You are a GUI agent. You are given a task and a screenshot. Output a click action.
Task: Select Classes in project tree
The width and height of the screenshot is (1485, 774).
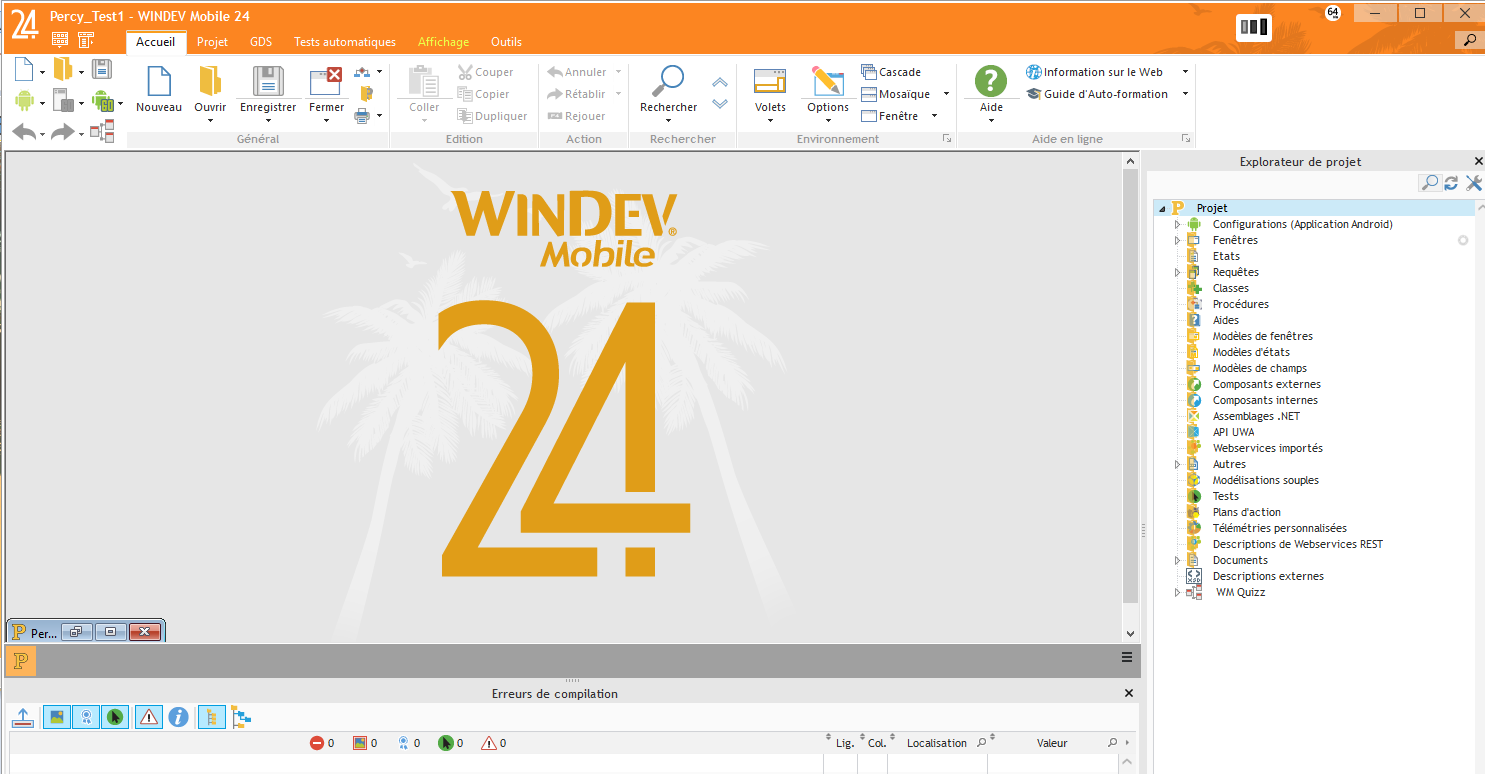point(1231,288)
